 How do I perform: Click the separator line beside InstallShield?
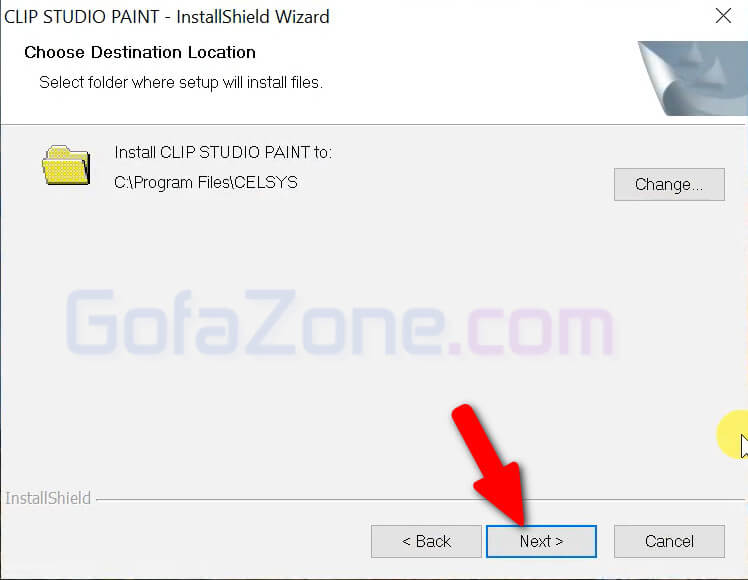click(x=420, y=500)
